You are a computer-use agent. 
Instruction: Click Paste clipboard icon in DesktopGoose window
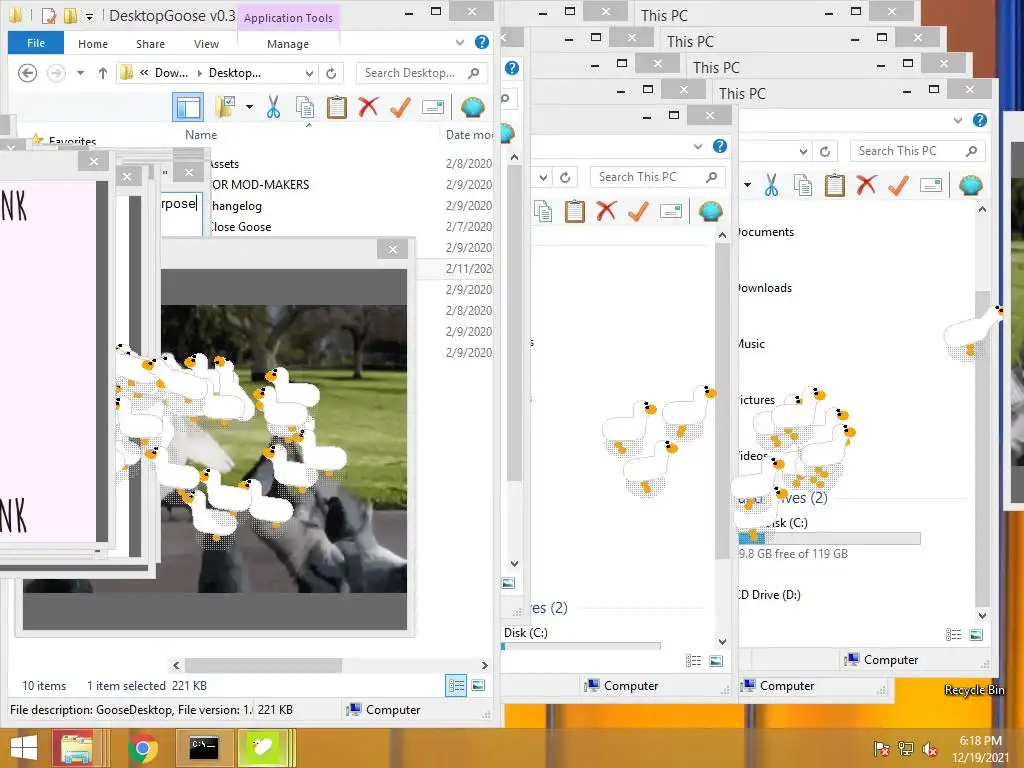(x=336, y=107)
